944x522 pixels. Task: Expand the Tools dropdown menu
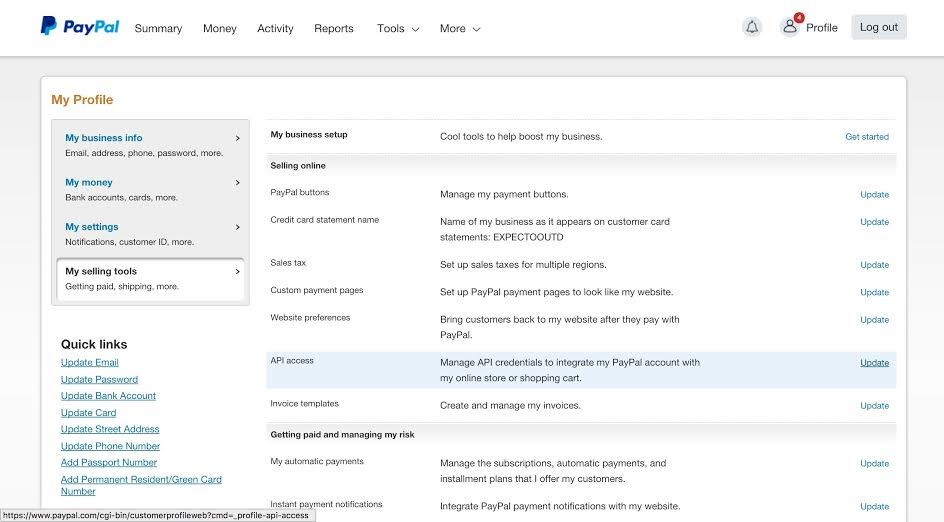tap(398, 29)
